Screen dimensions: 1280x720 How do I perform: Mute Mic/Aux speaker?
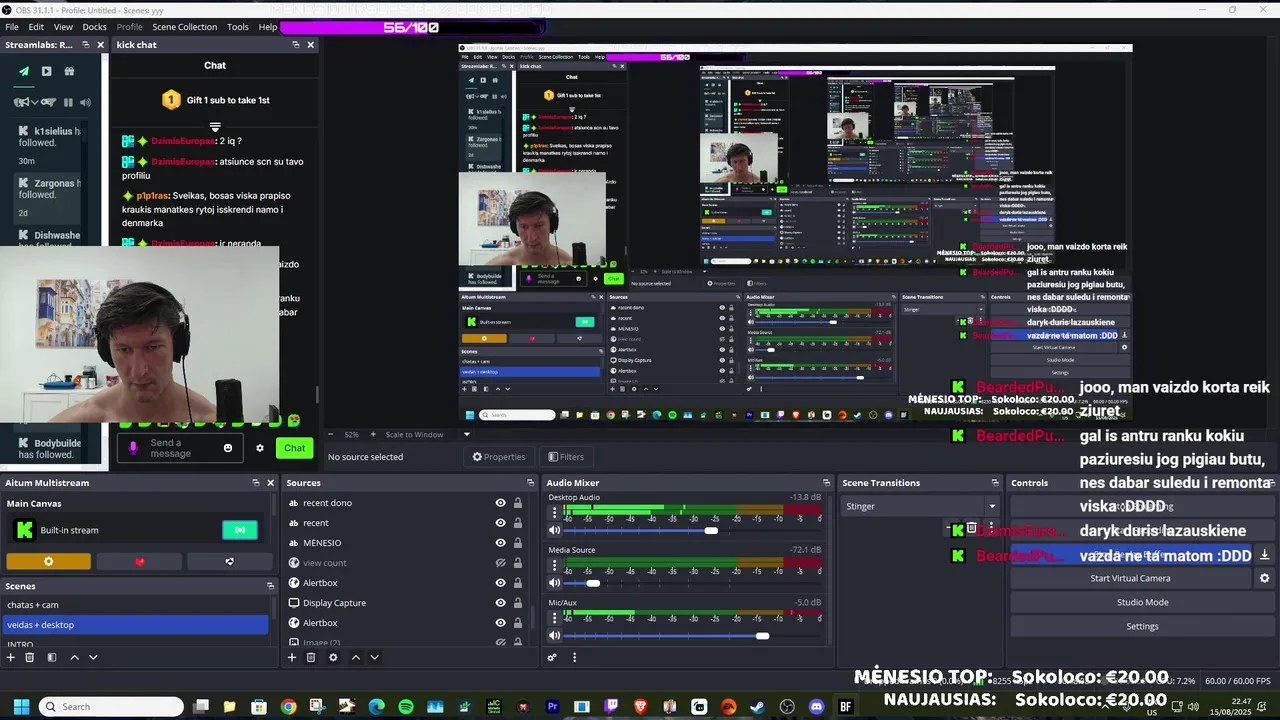[555, 636]
